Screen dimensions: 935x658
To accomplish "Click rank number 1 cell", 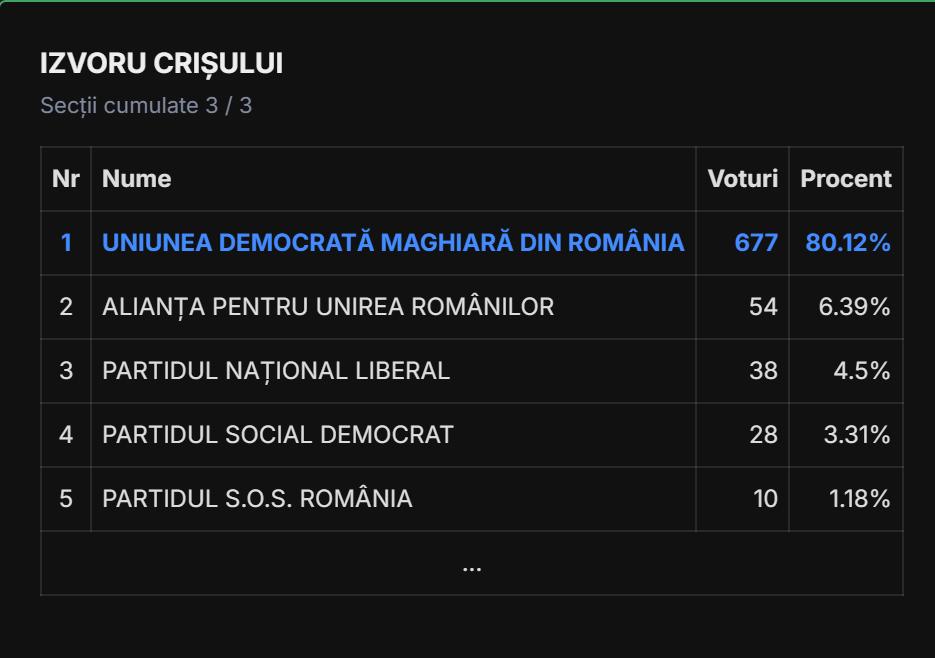I will pyautogui.click(x=66, y=243).
